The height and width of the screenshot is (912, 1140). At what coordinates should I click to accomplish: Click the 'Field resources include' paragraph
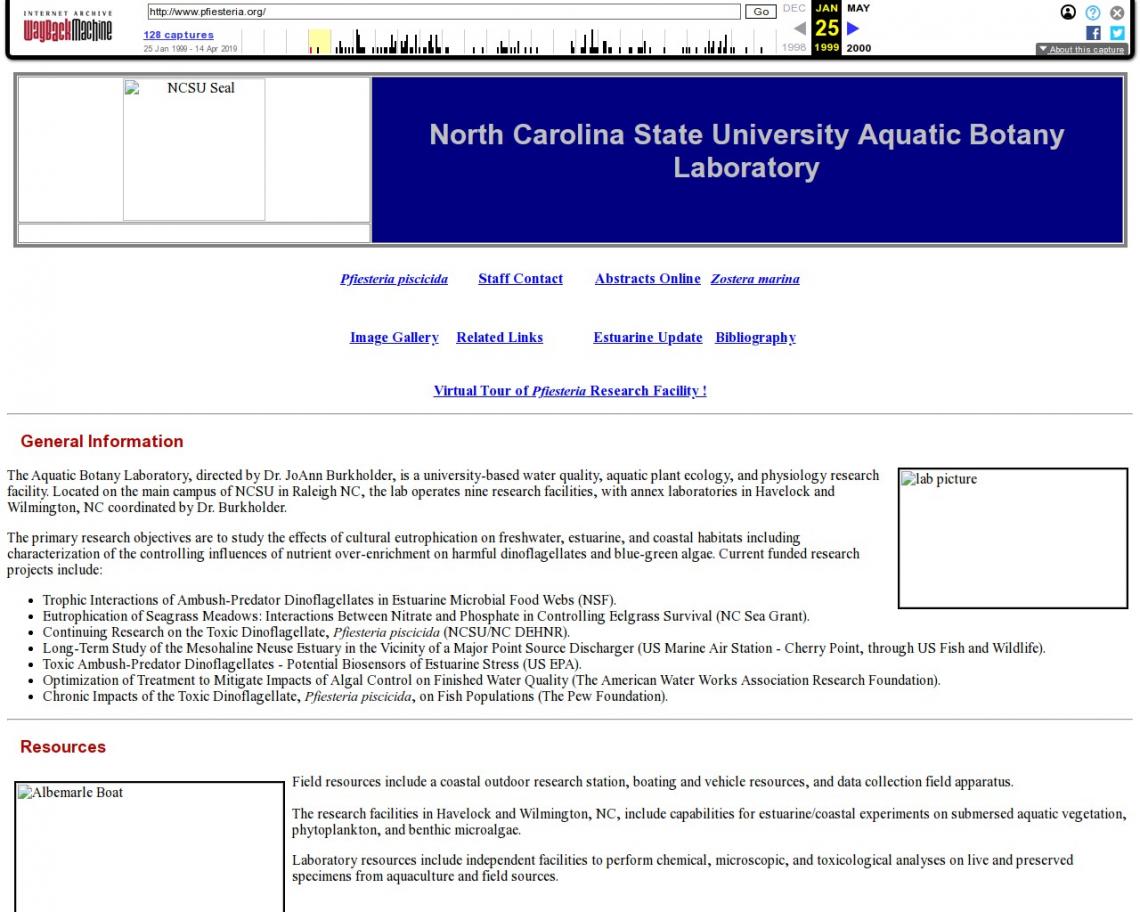[x=653, y=782]
